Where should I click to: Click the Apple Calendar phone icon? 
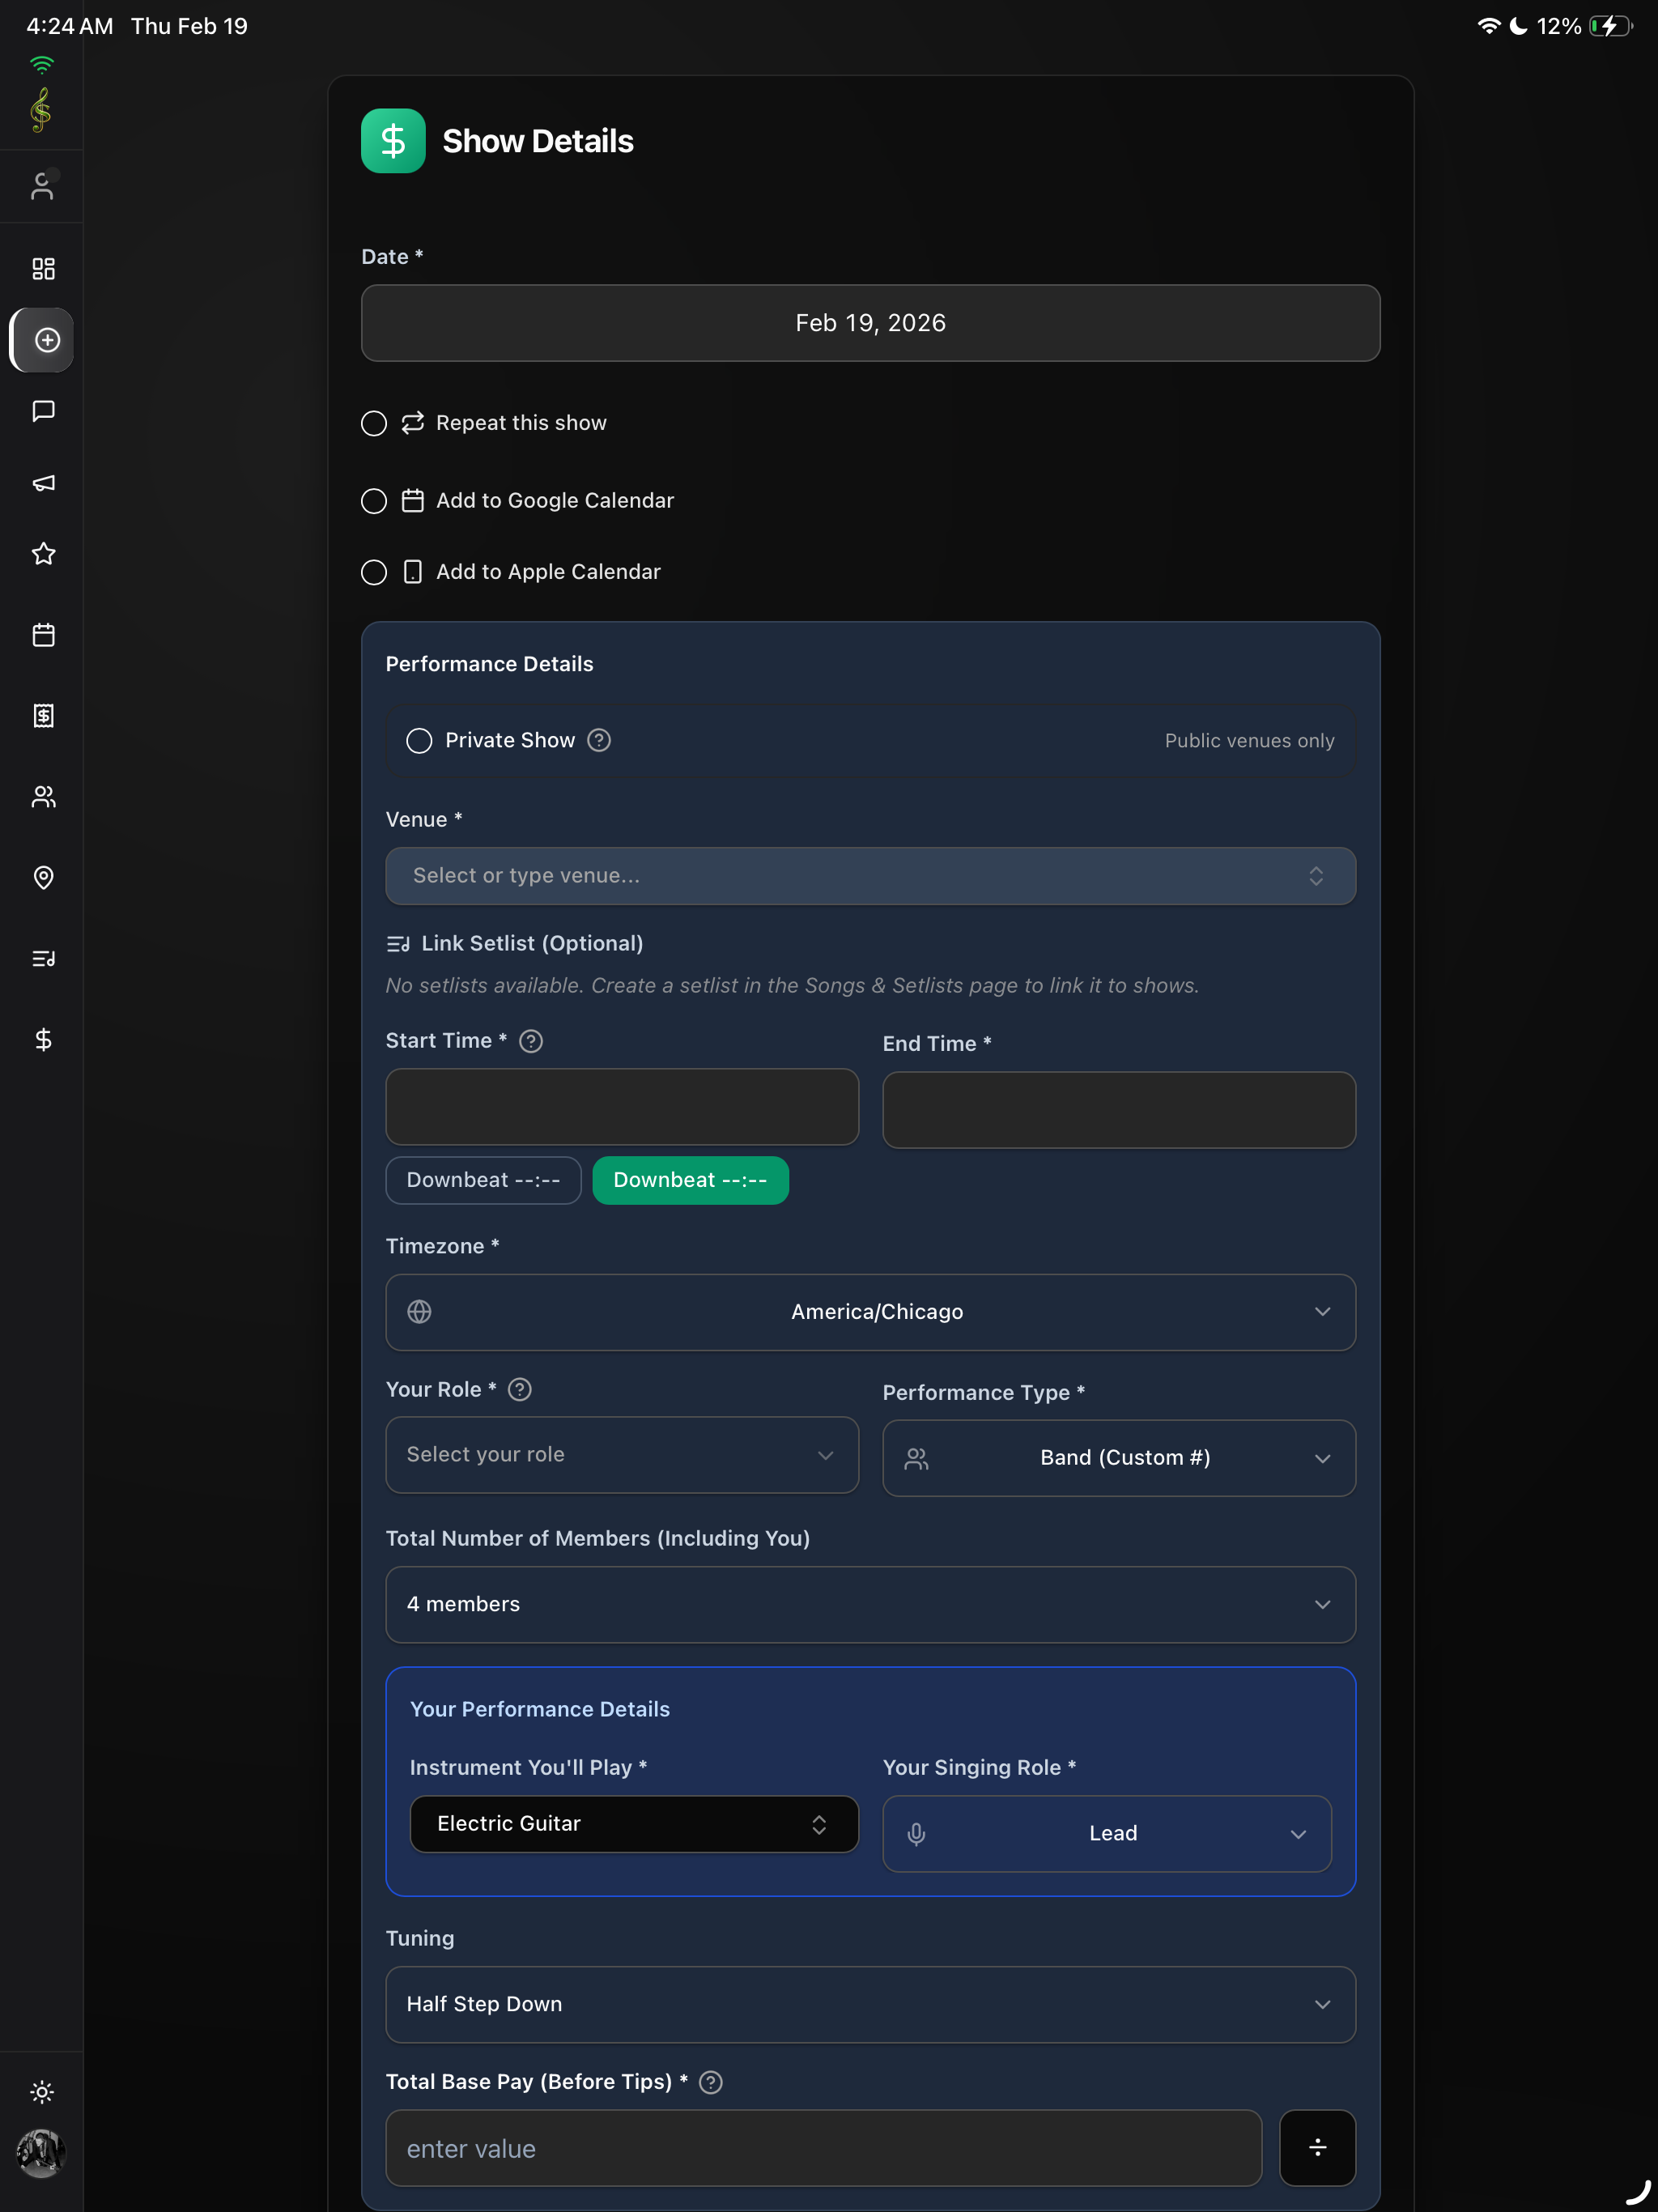tap(413, 572)
